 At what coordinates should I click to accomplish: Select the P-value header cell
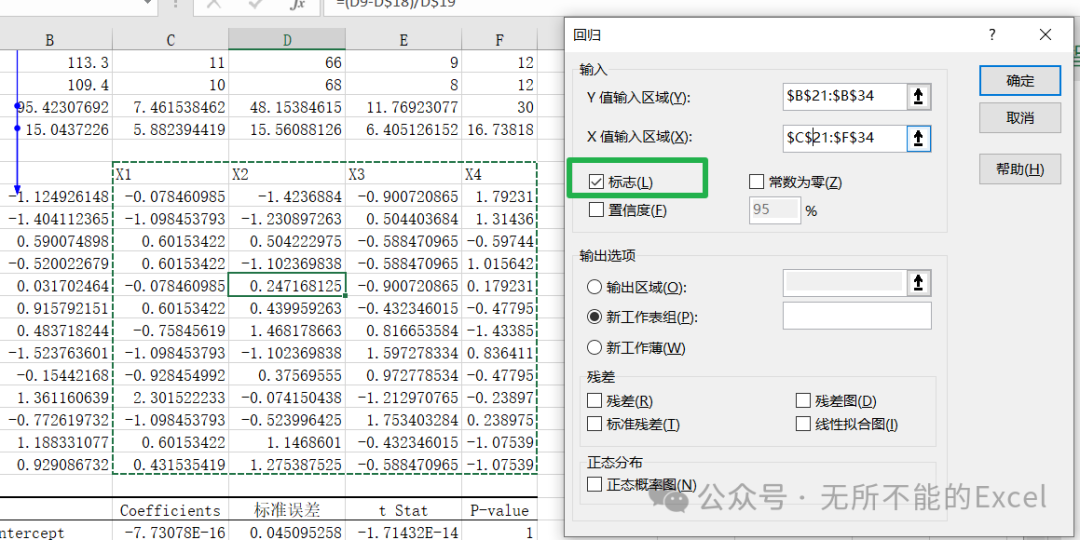[x=499, y=510]
